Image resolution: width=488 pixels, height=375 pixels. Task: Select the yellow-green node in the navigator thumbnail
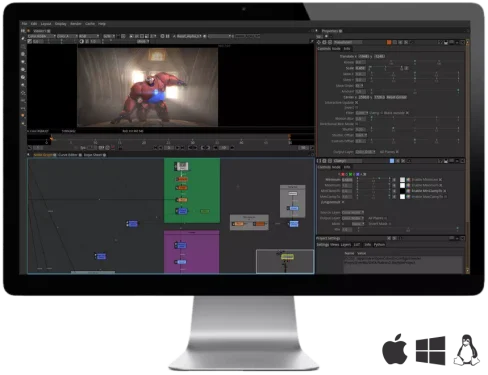[x=287, y=257]
